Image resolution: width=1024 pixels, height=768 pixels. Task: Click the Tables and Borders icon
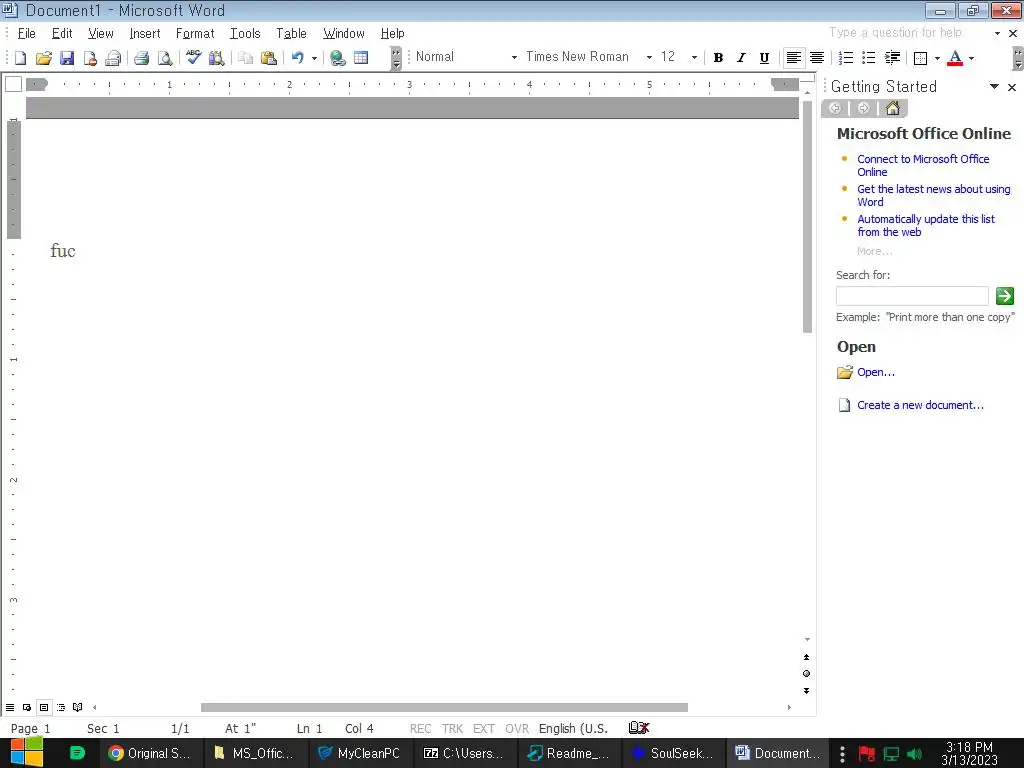[x=361, y=58]
